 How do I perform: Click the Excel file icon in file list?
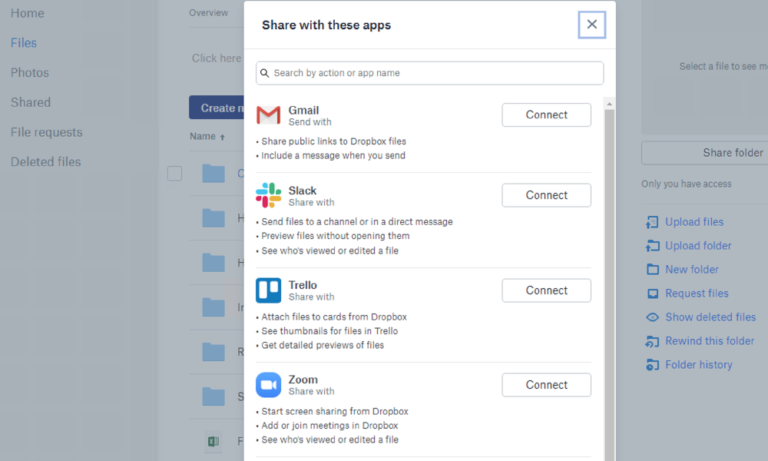click(214, 441)
